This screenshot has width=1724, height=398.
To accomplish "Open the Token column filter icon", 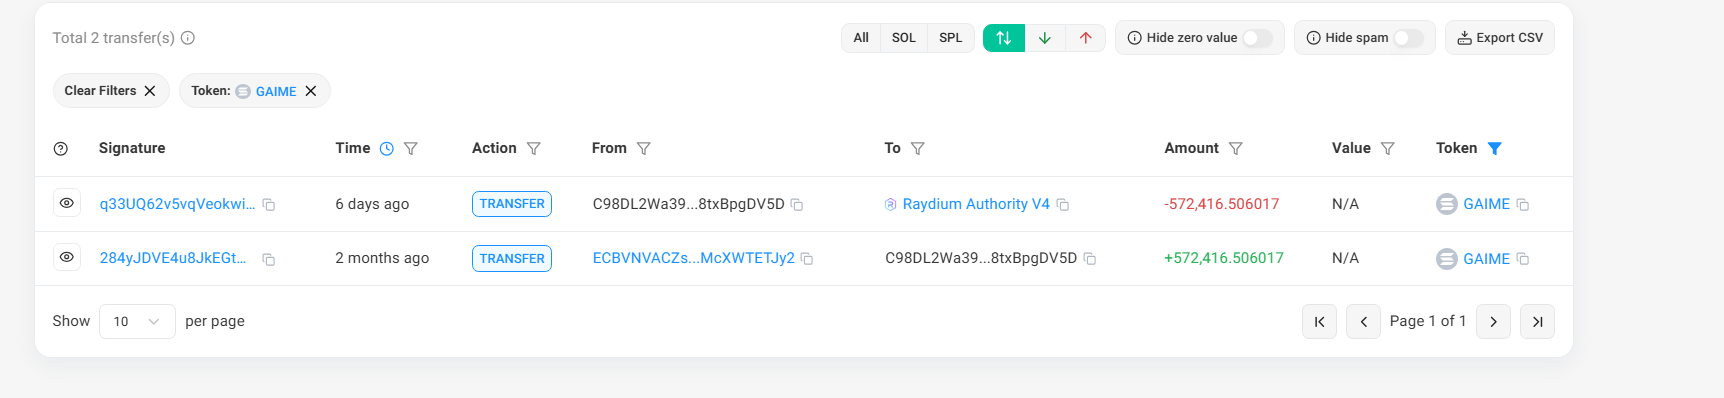I will pos(1495,148).
